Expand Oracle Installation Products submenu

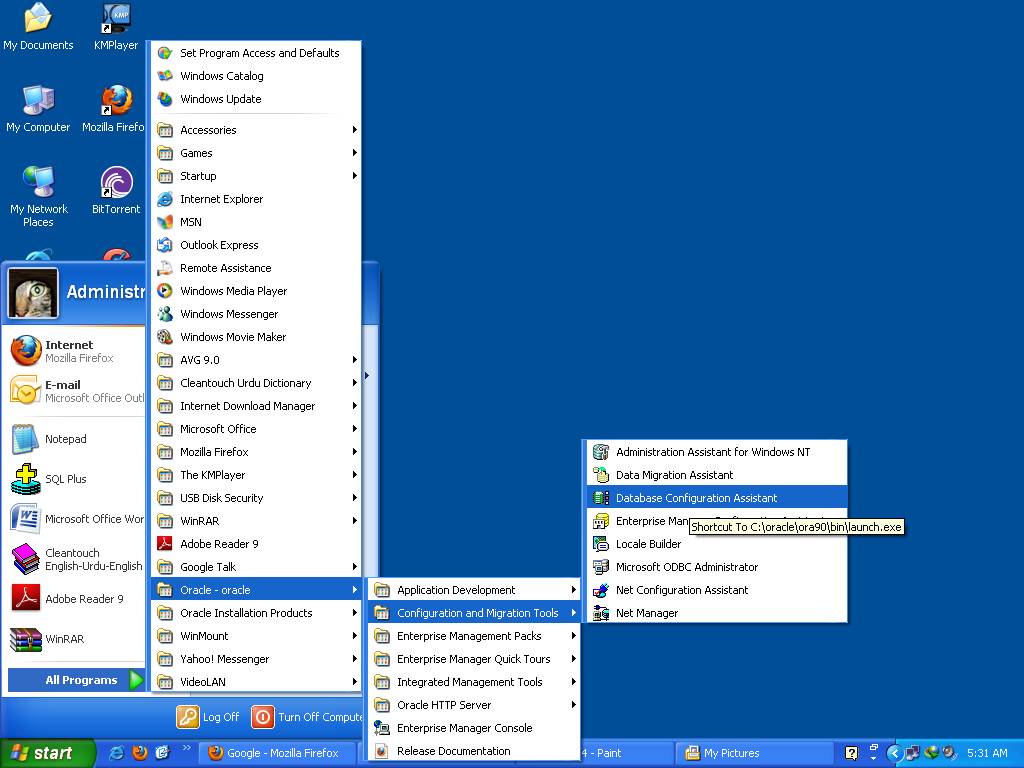click(x=256, y=613)
